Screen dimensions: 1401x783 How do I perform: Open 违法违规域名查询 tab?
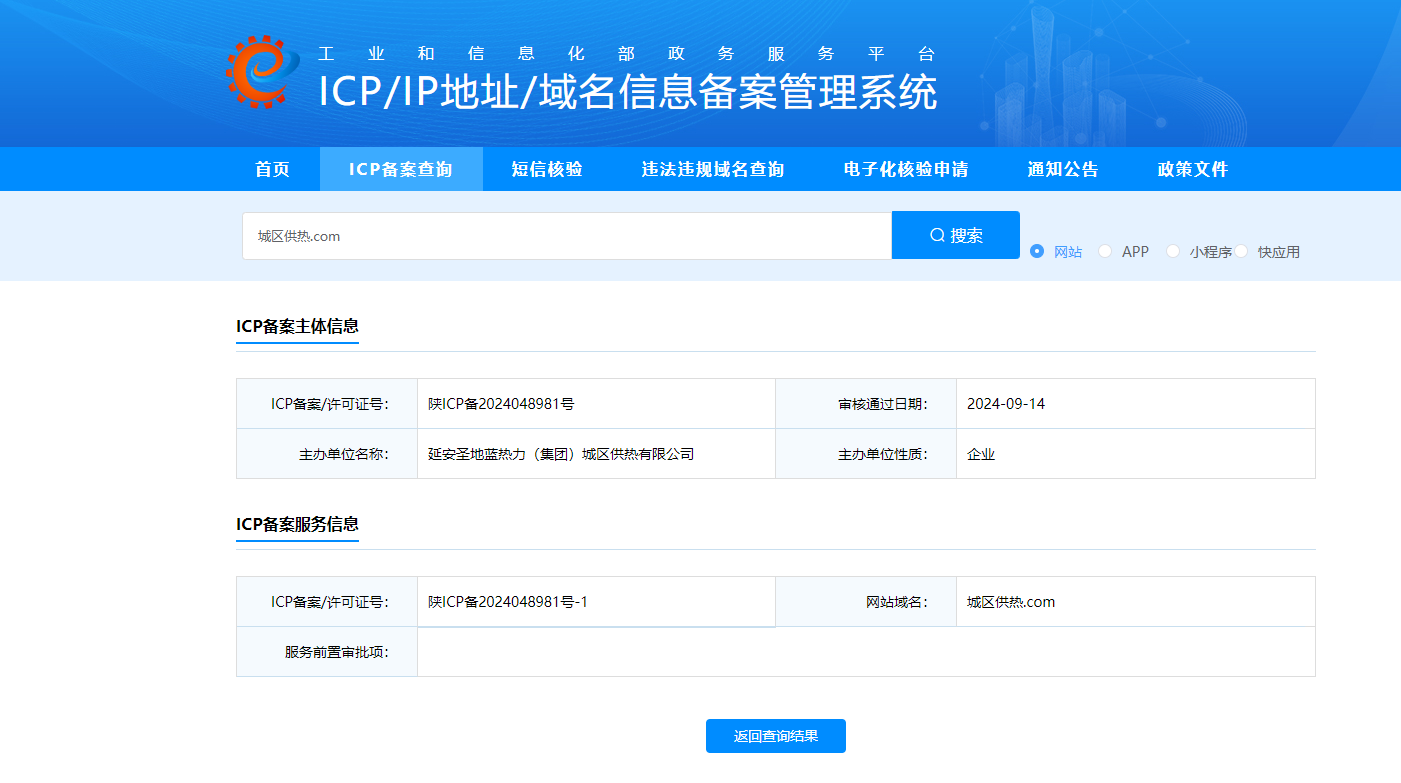pyautogui.click(x=713, y=169)
